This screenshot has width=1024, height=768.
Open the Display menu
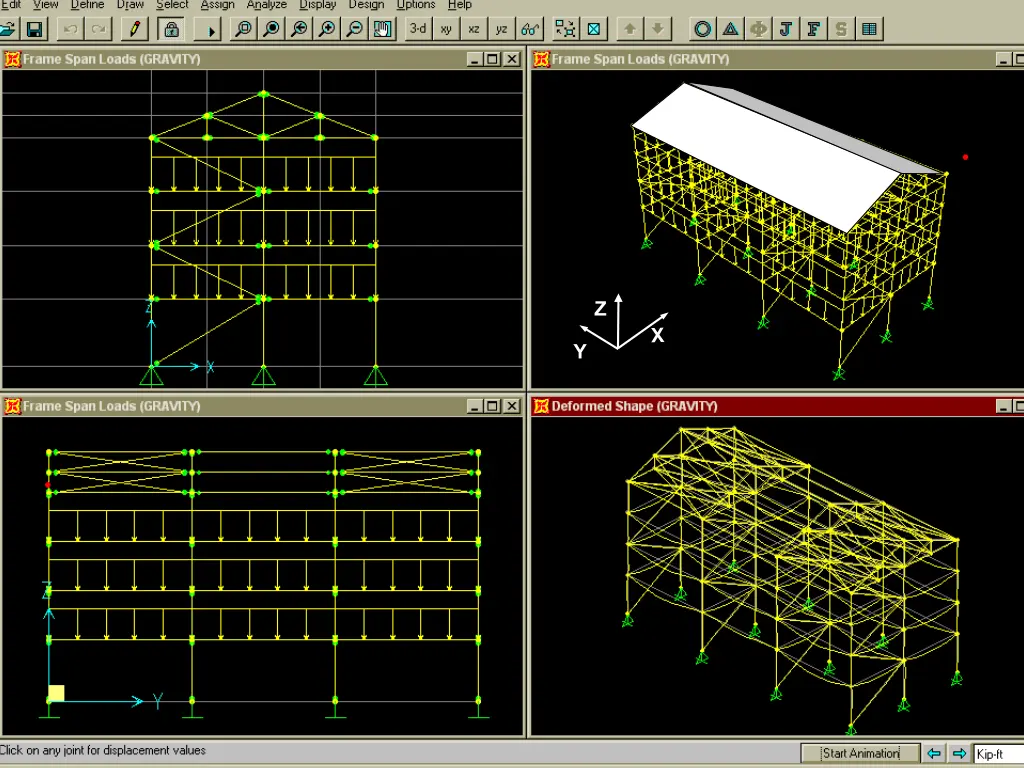click(318, 5)
